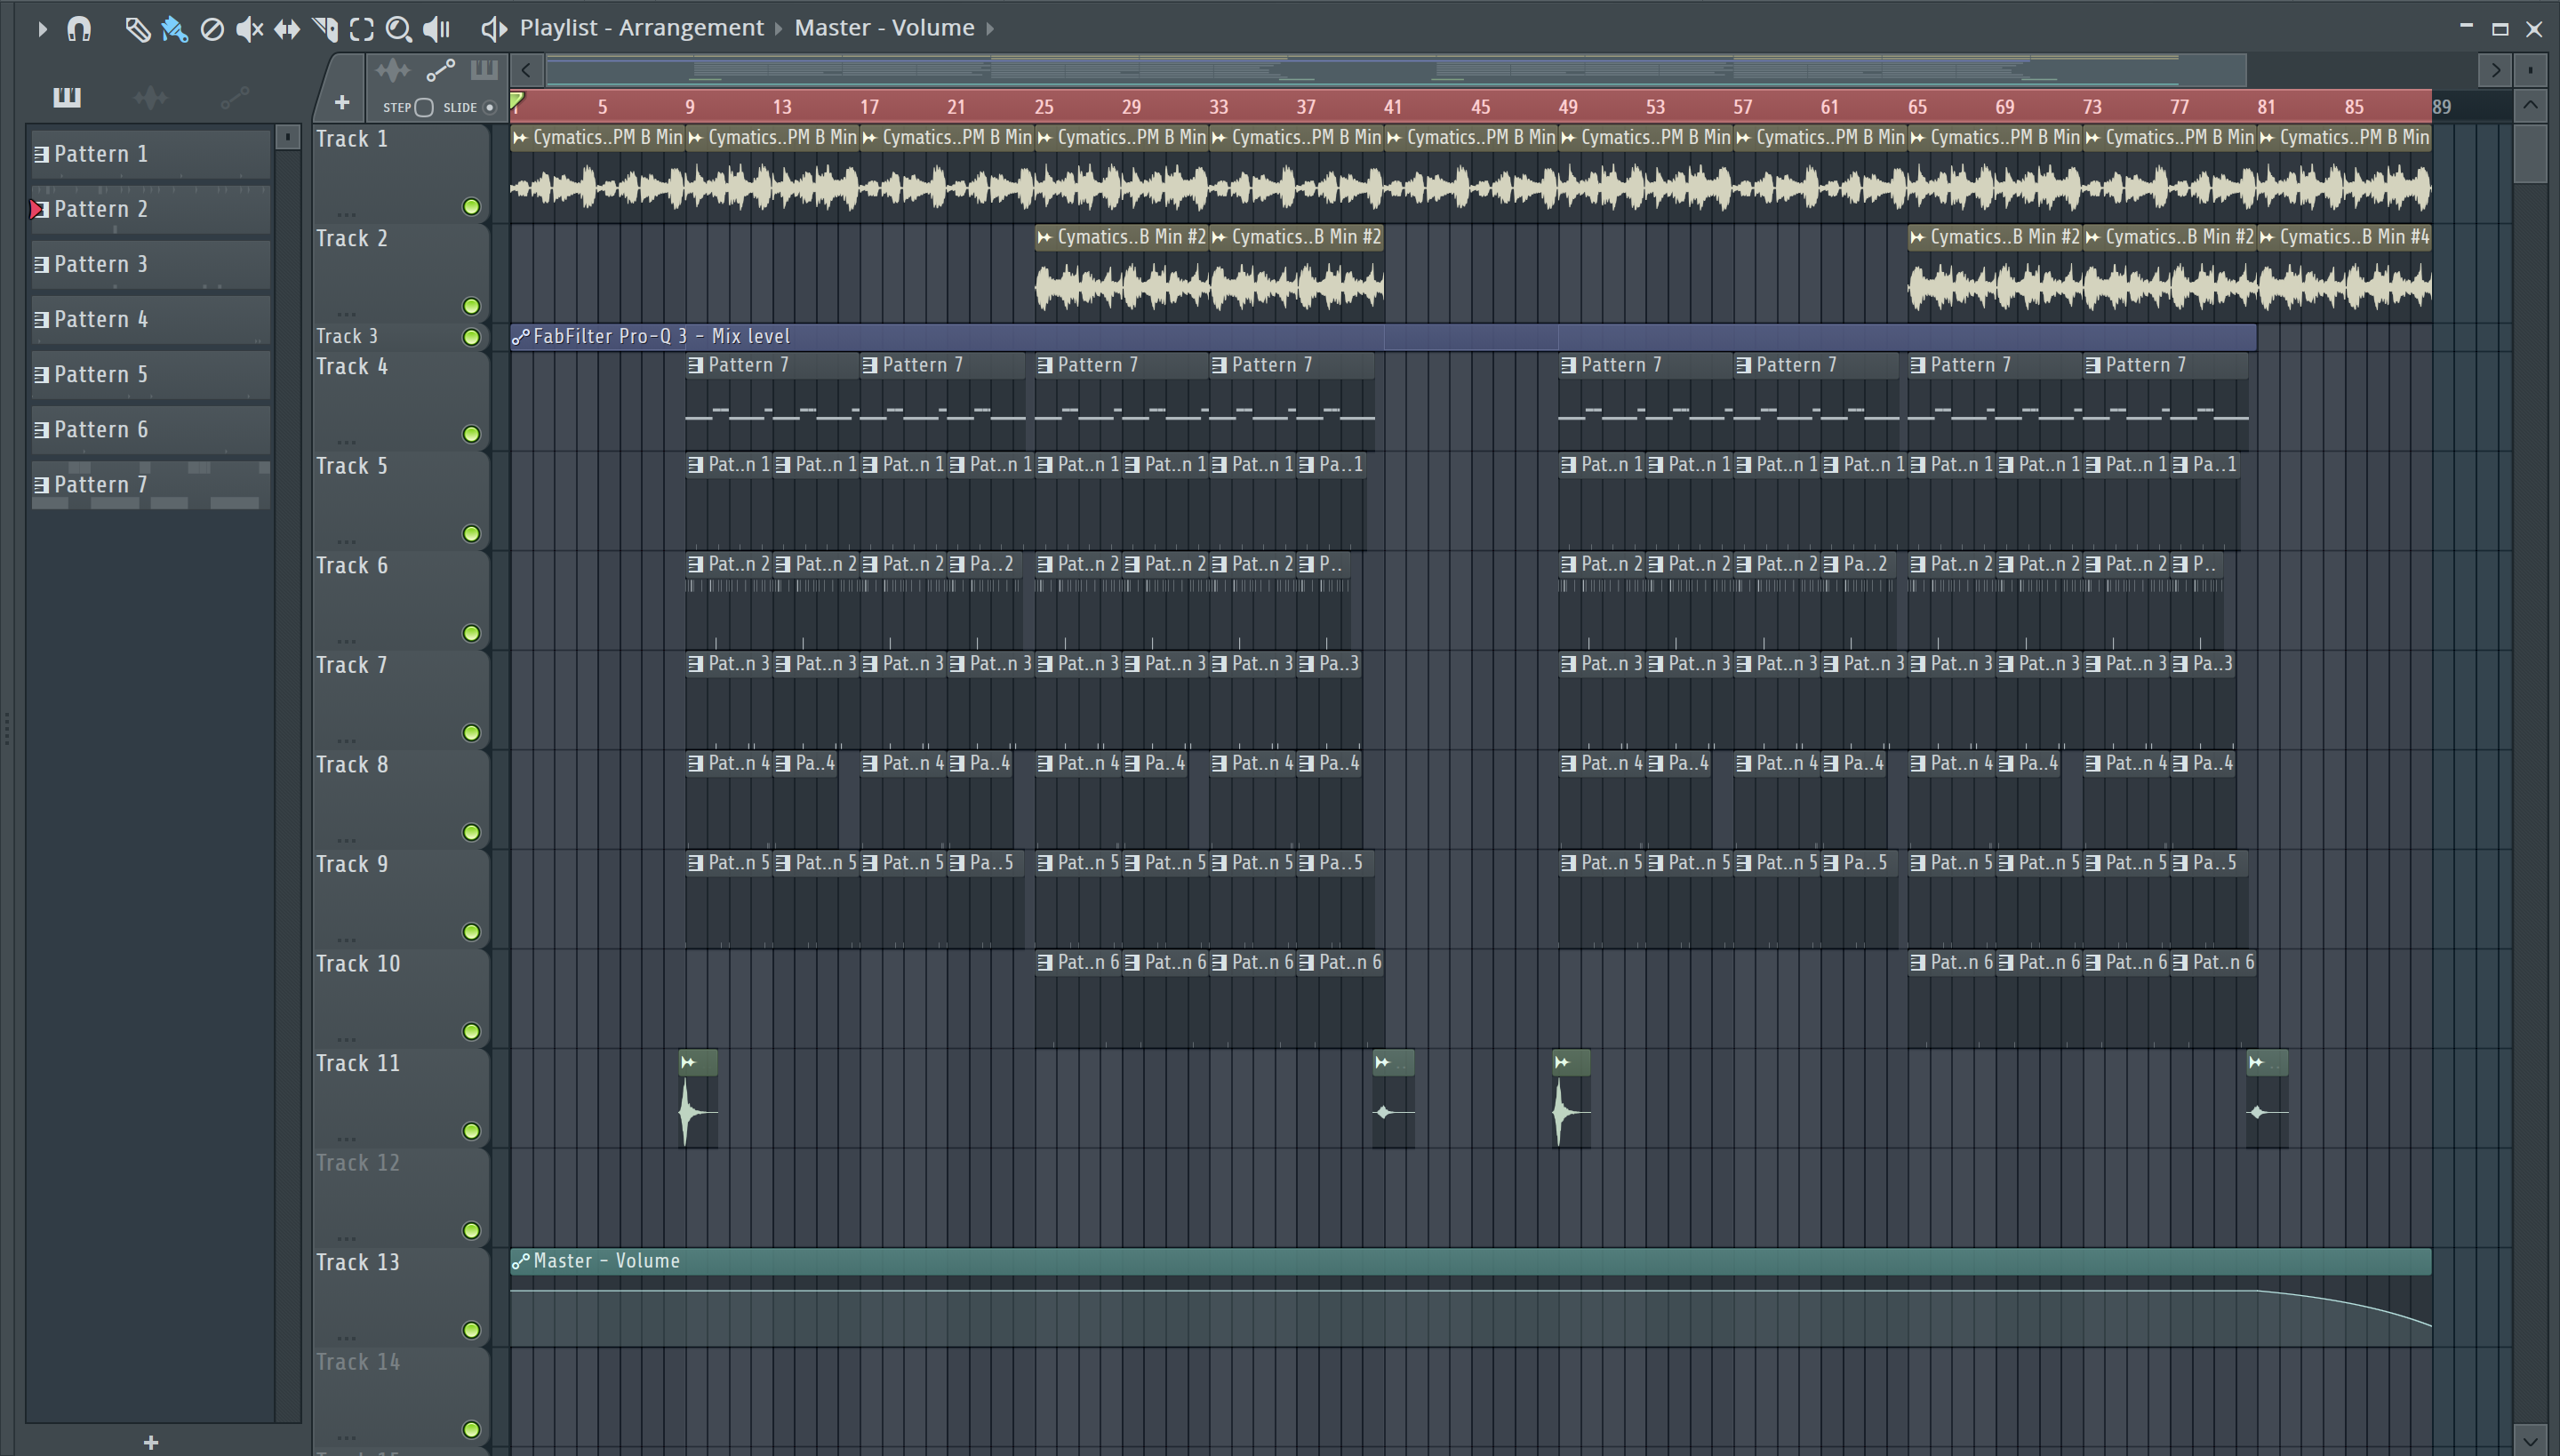Screen dimensions: 2560x1456
Task: Open the picker panel options button
Action: pyautogui.click(x=288, y=137)
